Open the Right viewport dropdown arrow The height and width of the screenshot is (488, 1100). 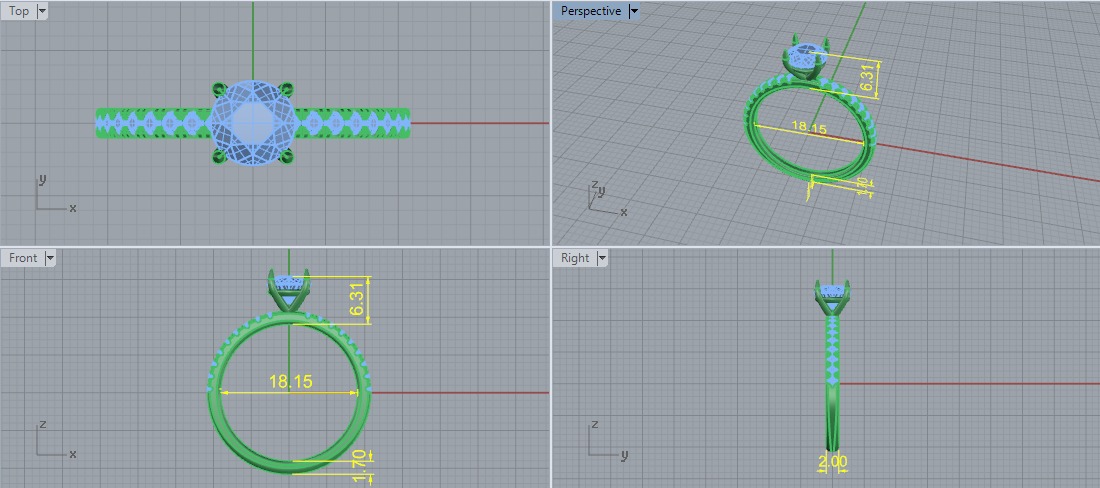pyautogui.click(x=602, y=258)
